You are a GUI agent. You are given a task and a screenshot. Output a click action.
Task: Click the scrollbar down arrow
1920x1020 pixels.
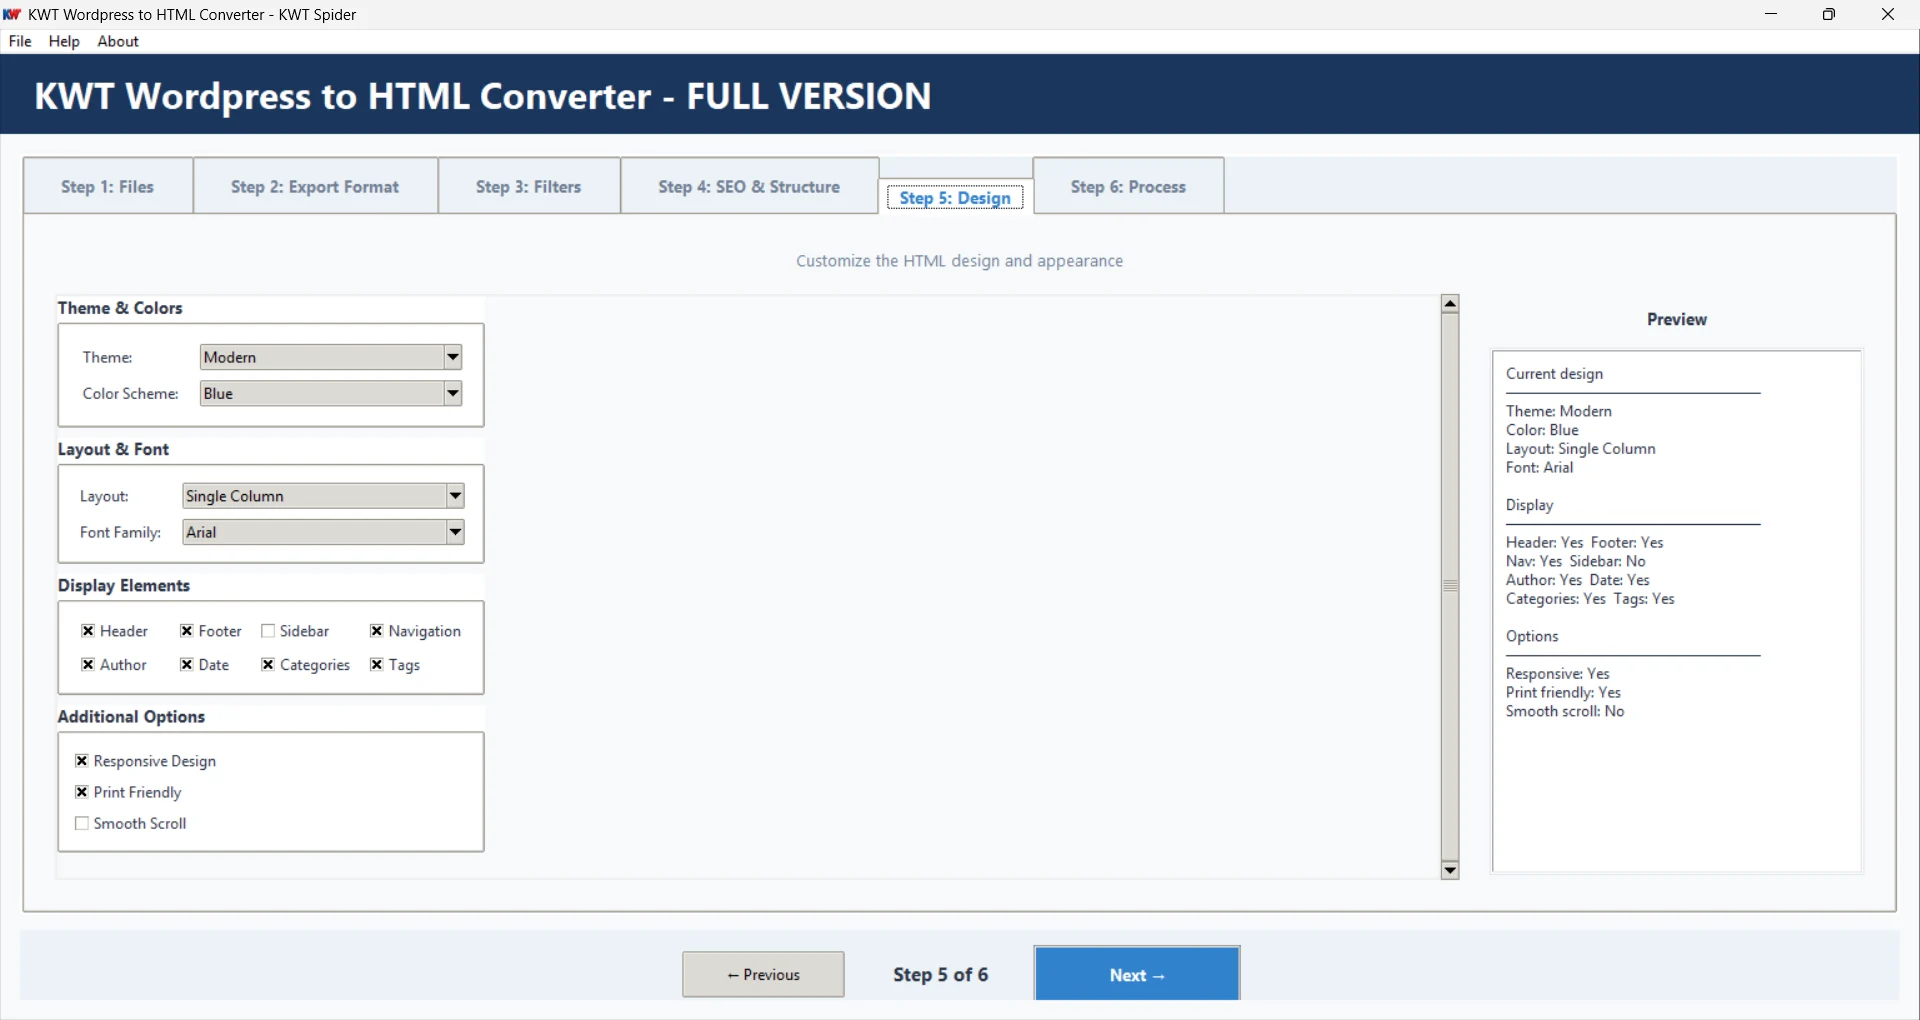tap(1450, 871)
